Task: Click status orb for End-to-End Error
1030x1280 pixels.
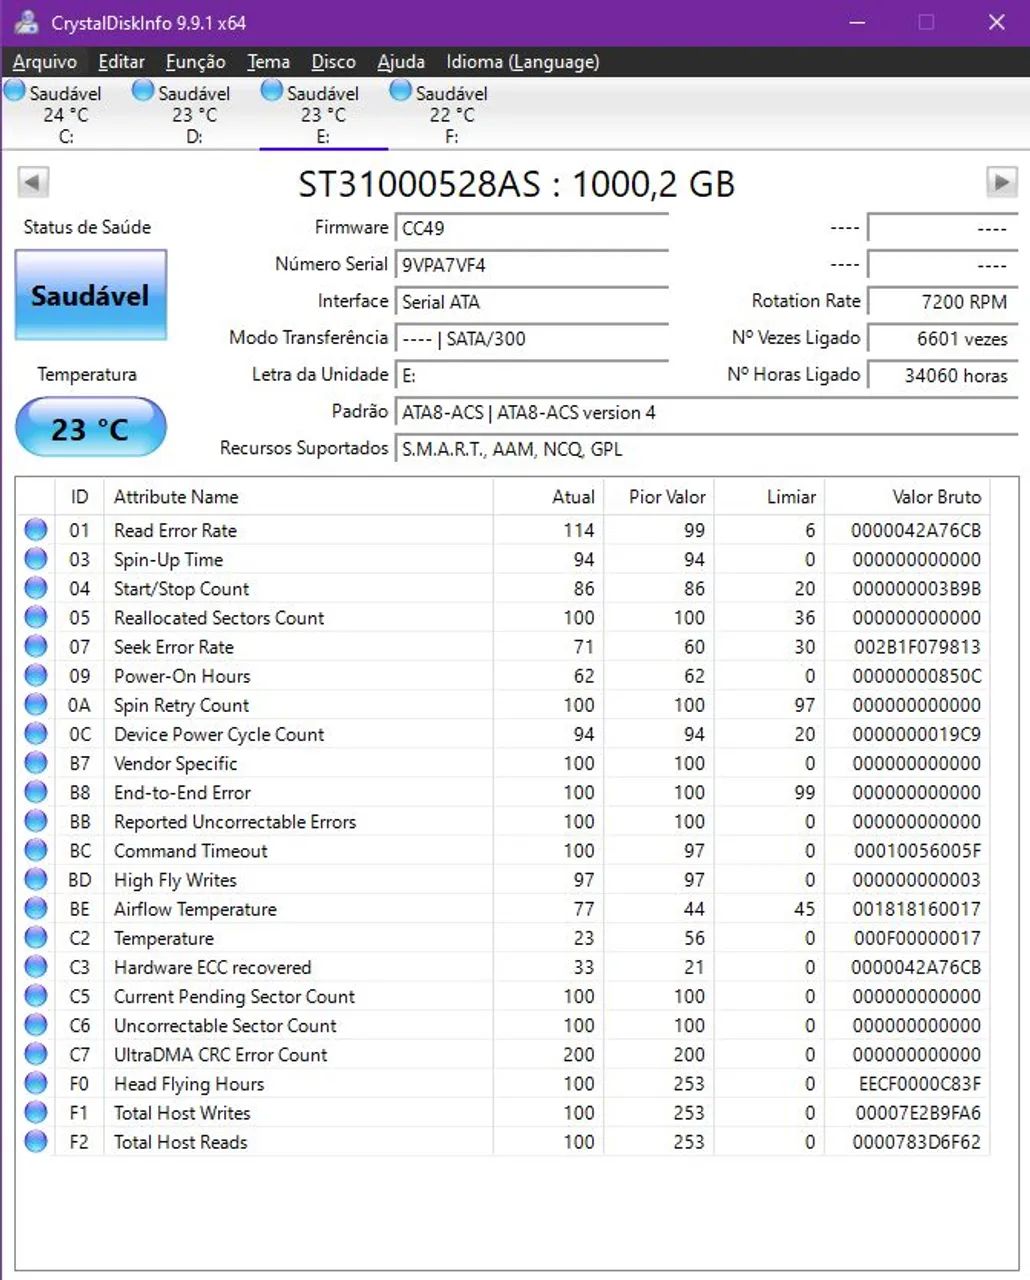Action: [36, 791]
